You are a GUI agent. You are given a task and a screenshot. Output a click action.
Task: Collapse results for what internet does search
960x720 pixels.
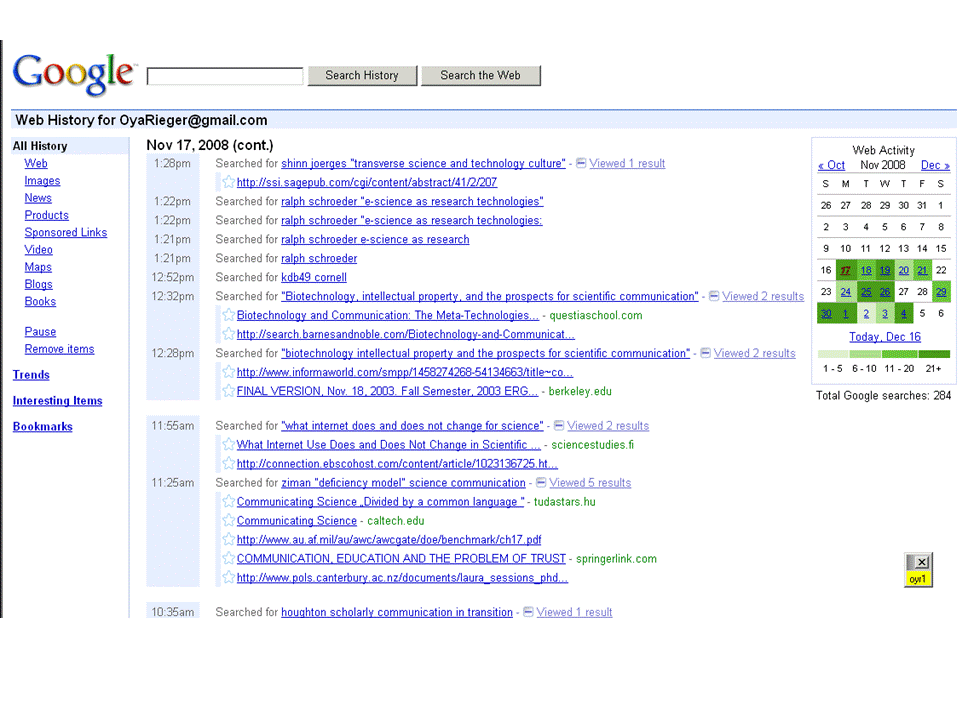point(558,425)
